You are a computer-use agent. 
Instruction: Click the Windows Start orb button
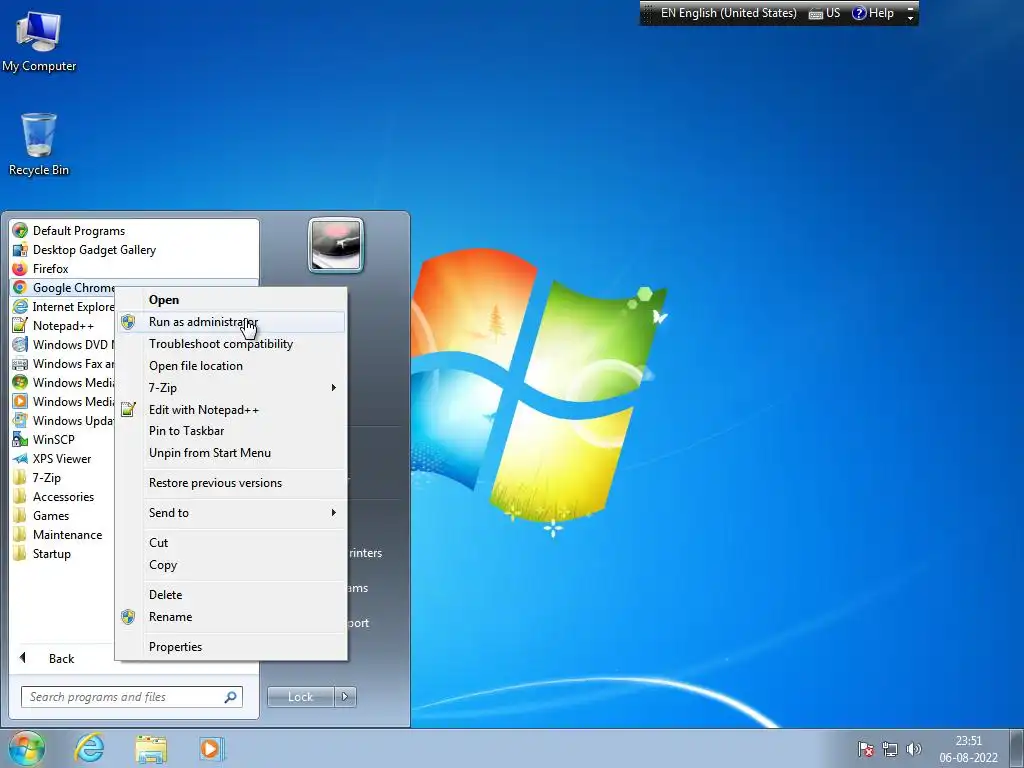27,748
